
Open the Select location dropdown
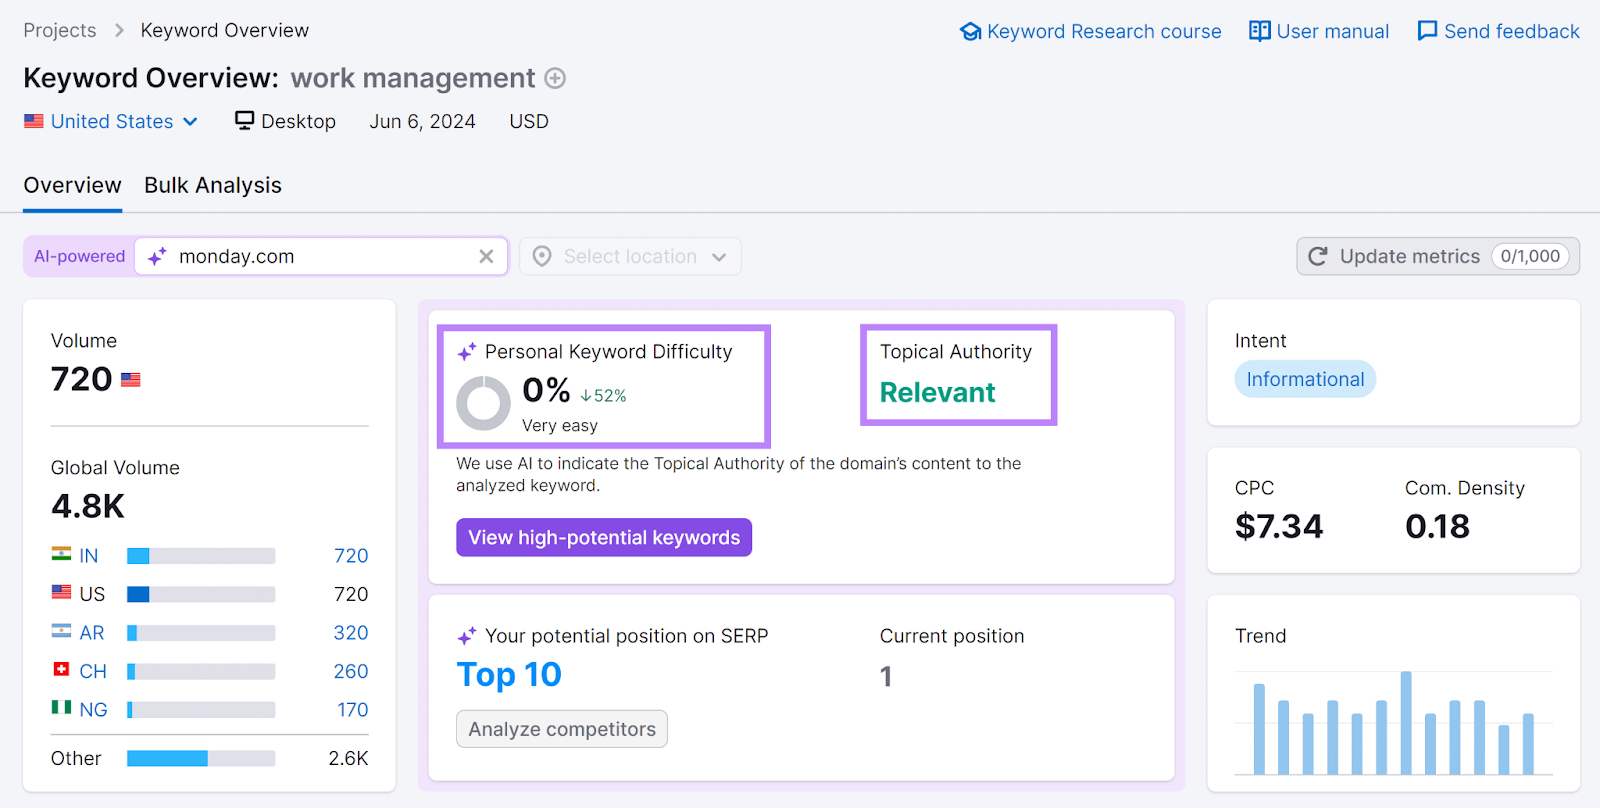pos(630,257)
